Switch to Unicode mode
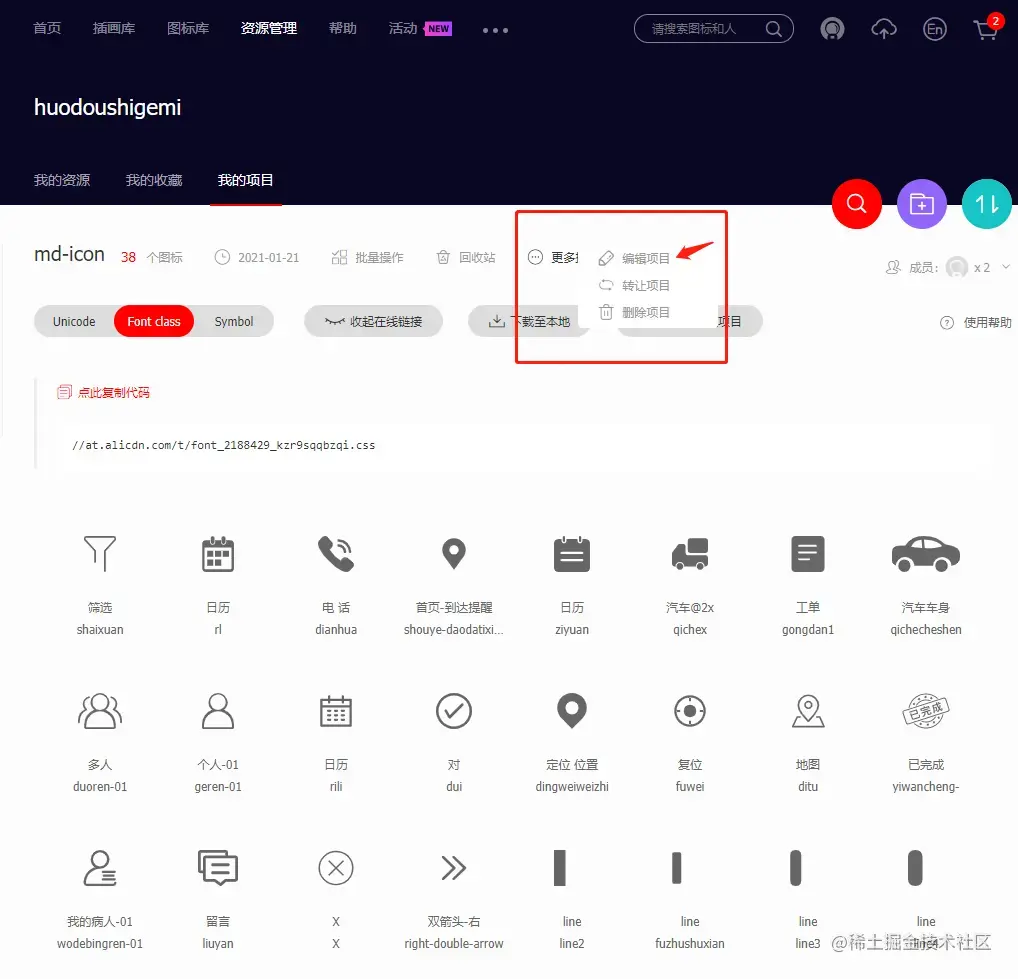Image resolution: width=1018 pixels, height=979 pixels. tap(74, 321)
